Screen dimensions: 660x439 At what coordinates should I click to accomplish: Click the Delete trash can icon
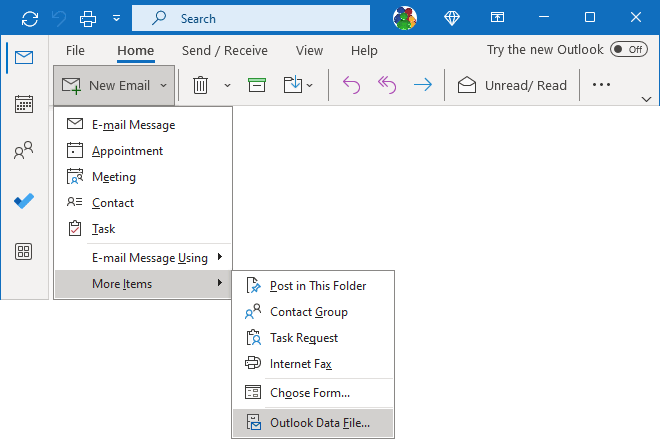(x=200, y=85)
